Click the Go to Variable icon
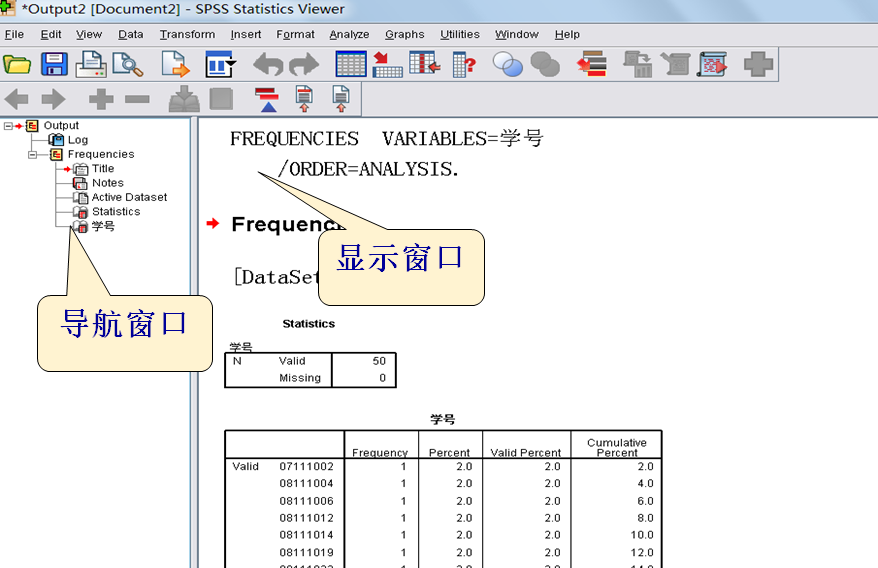Image resolution: width=878 pixels, height=568 pixels. pyautogui.click(x=424, y=63)
